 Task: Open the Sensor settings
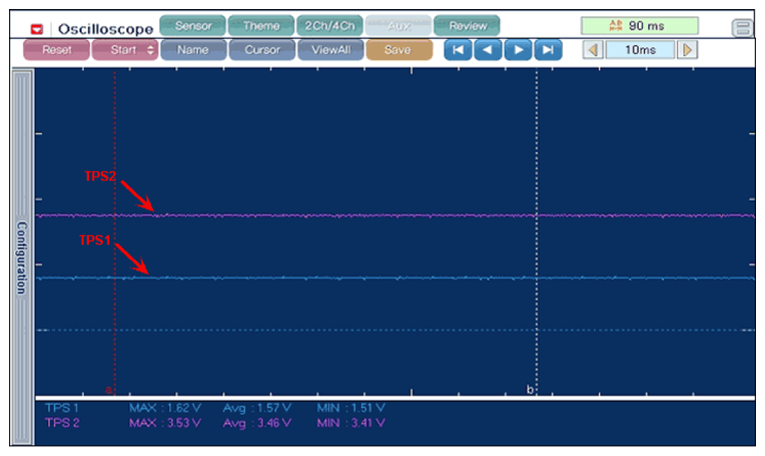(193, 26)
